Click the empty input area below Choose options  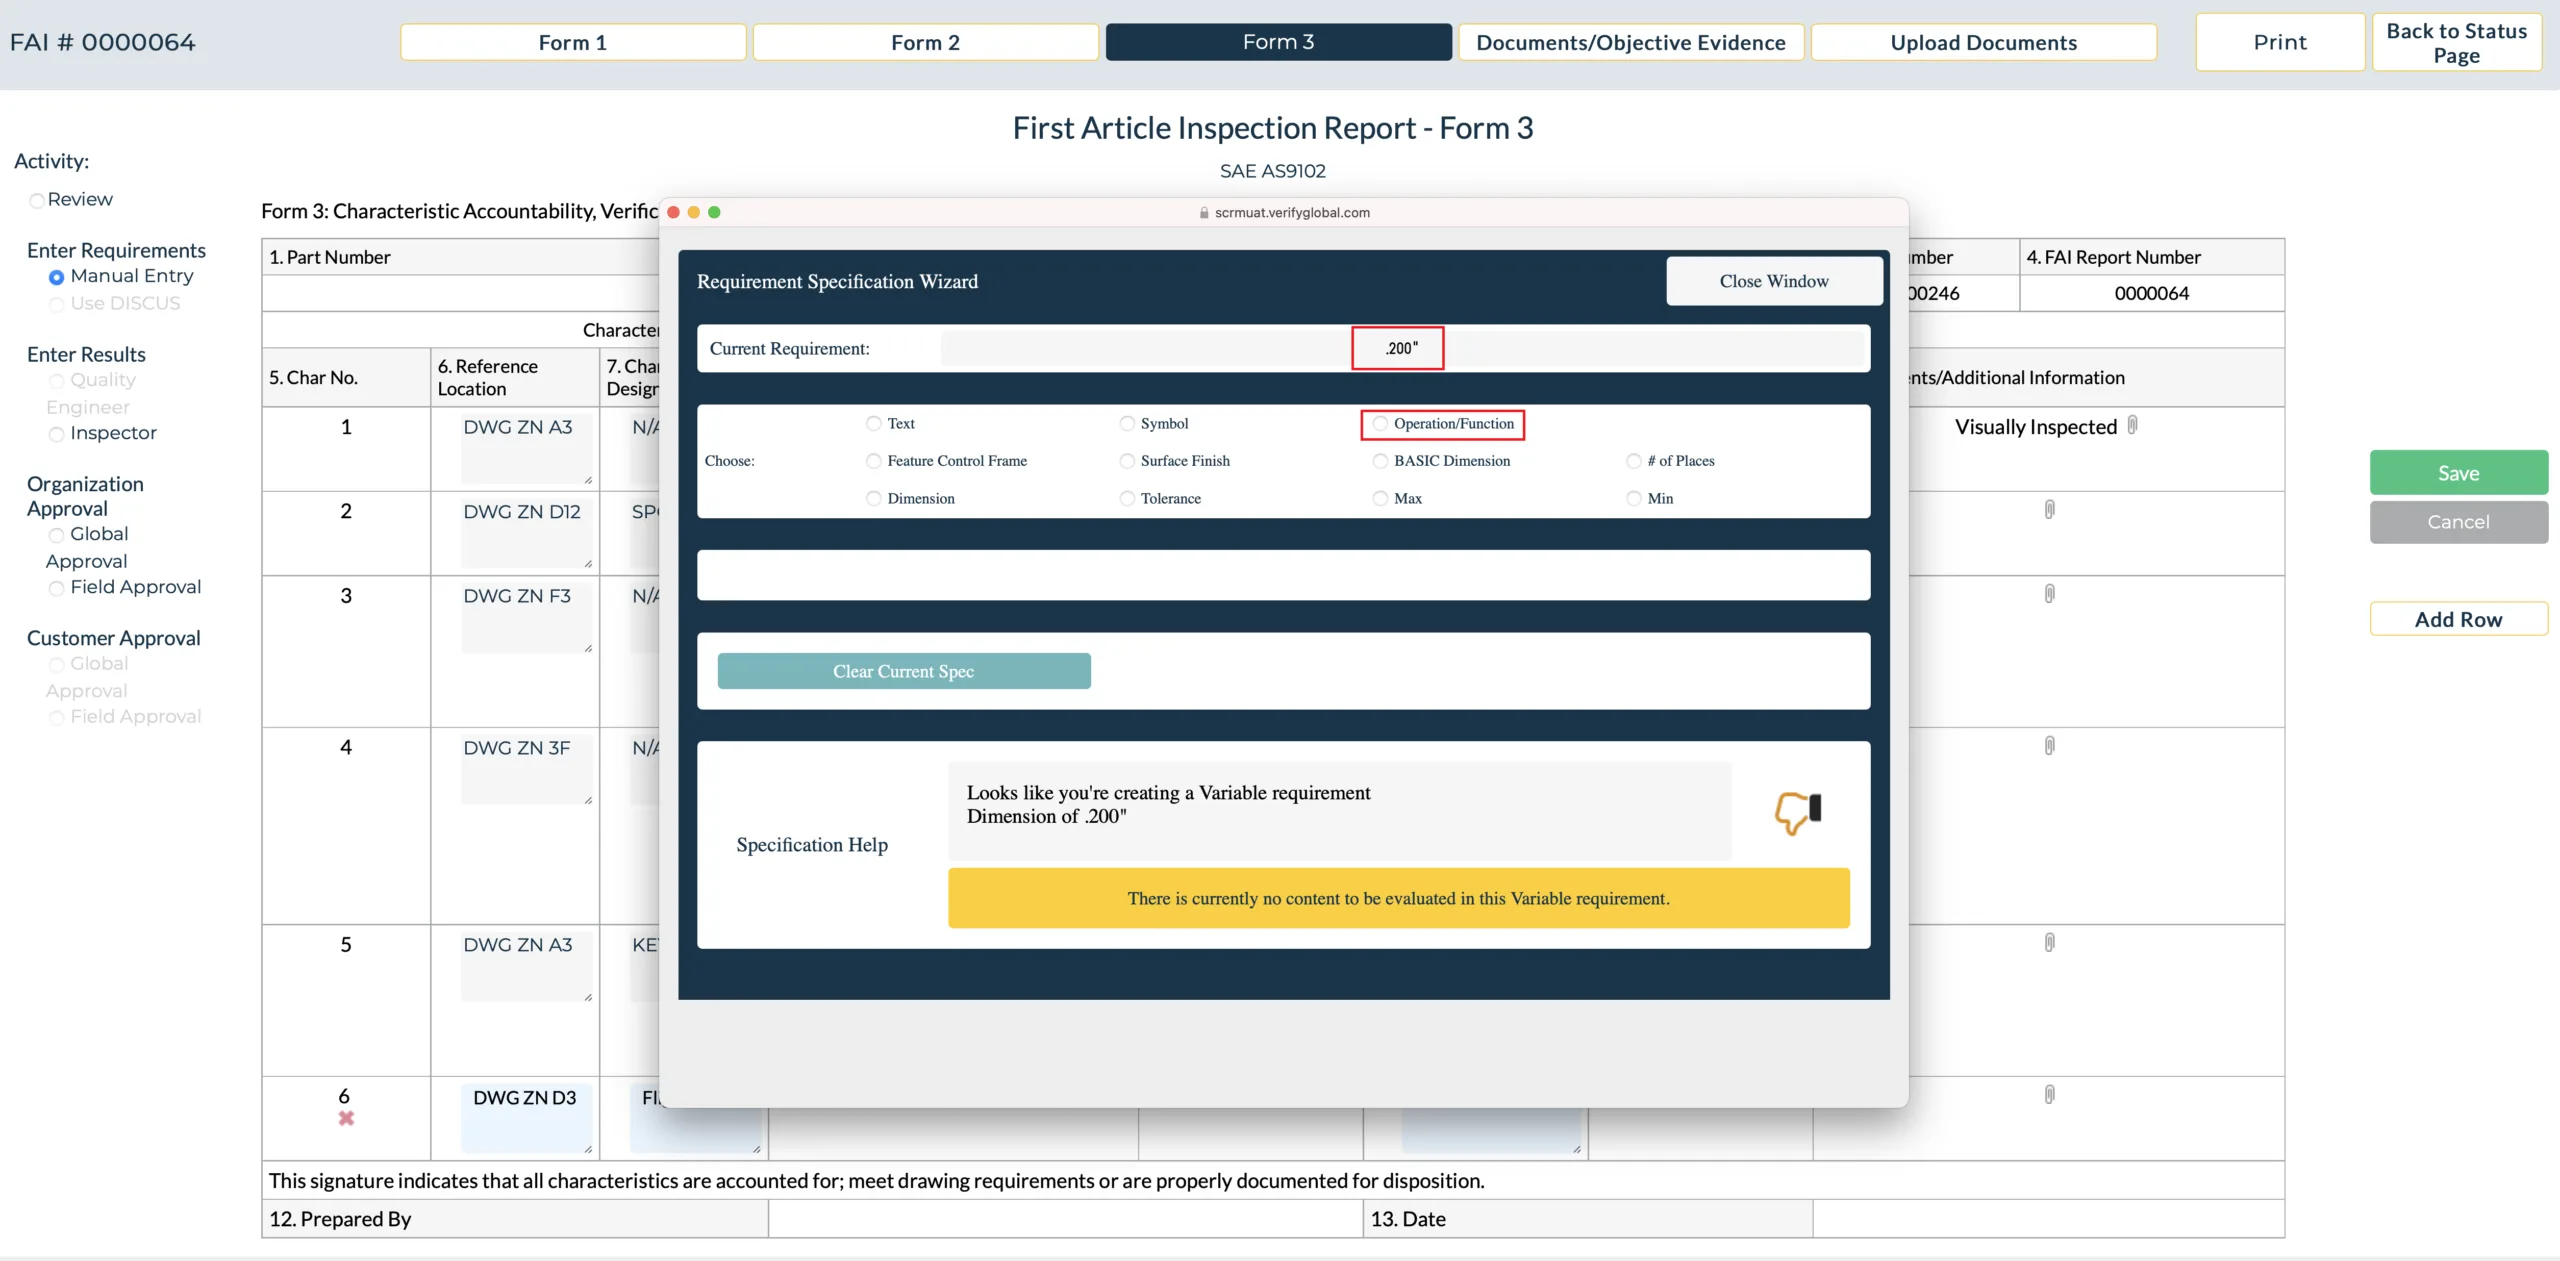click(x=1283, y=575)
